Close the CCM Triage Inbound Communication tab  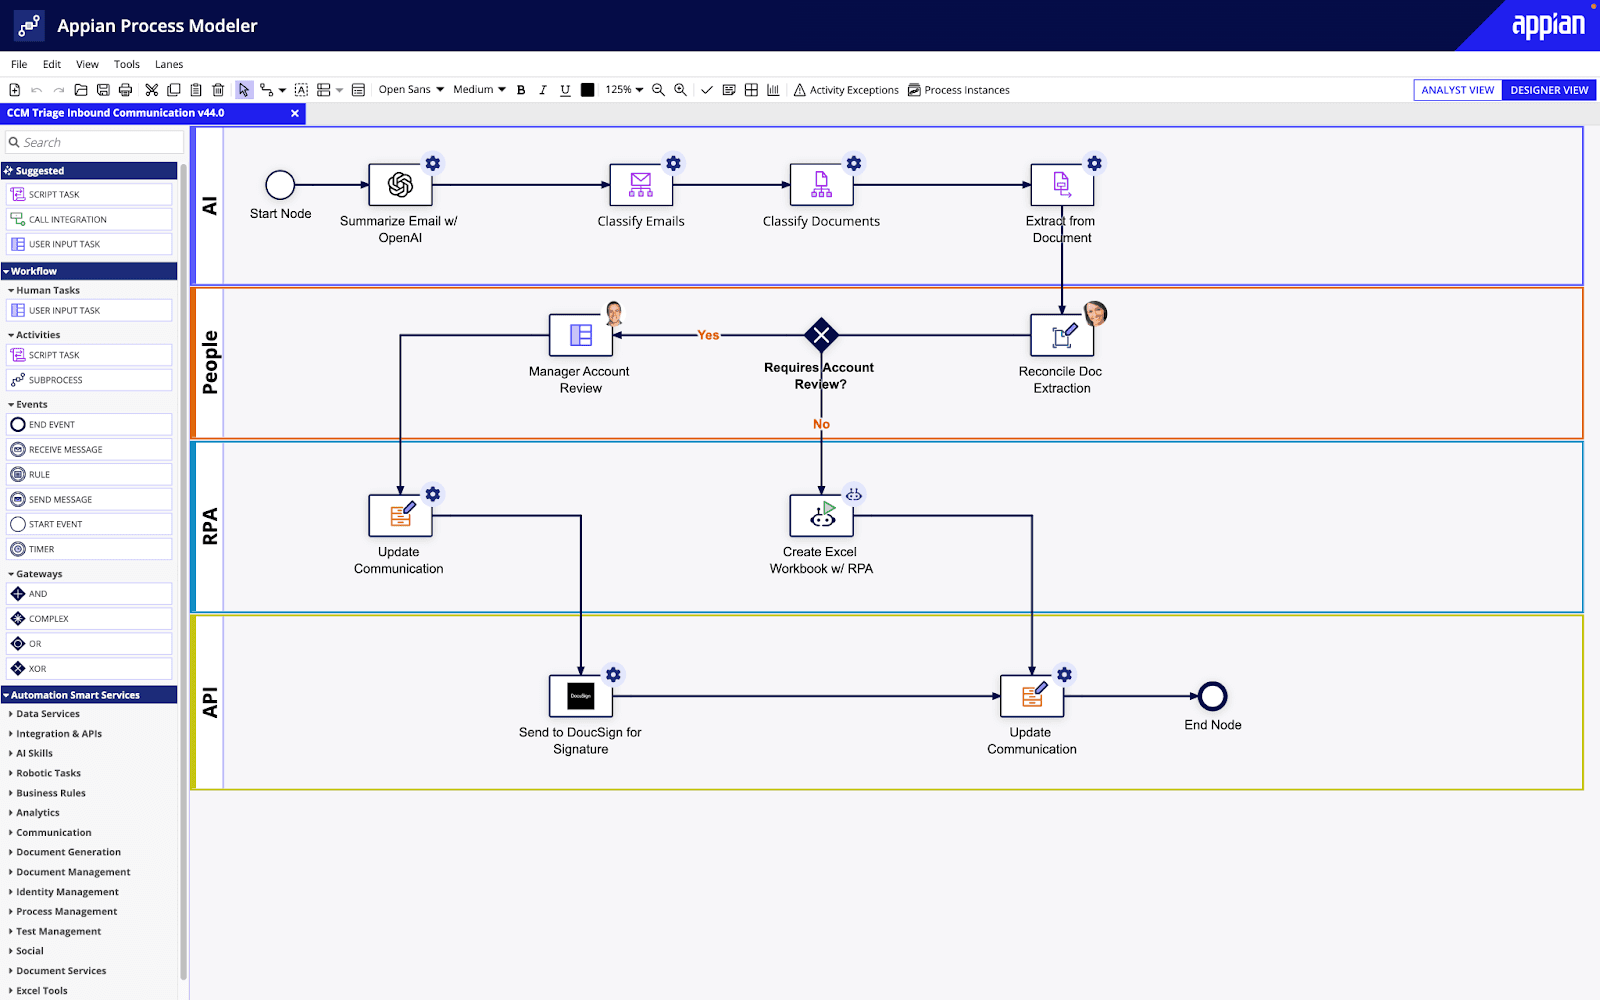pyautogui.click(x=295, y=113)
